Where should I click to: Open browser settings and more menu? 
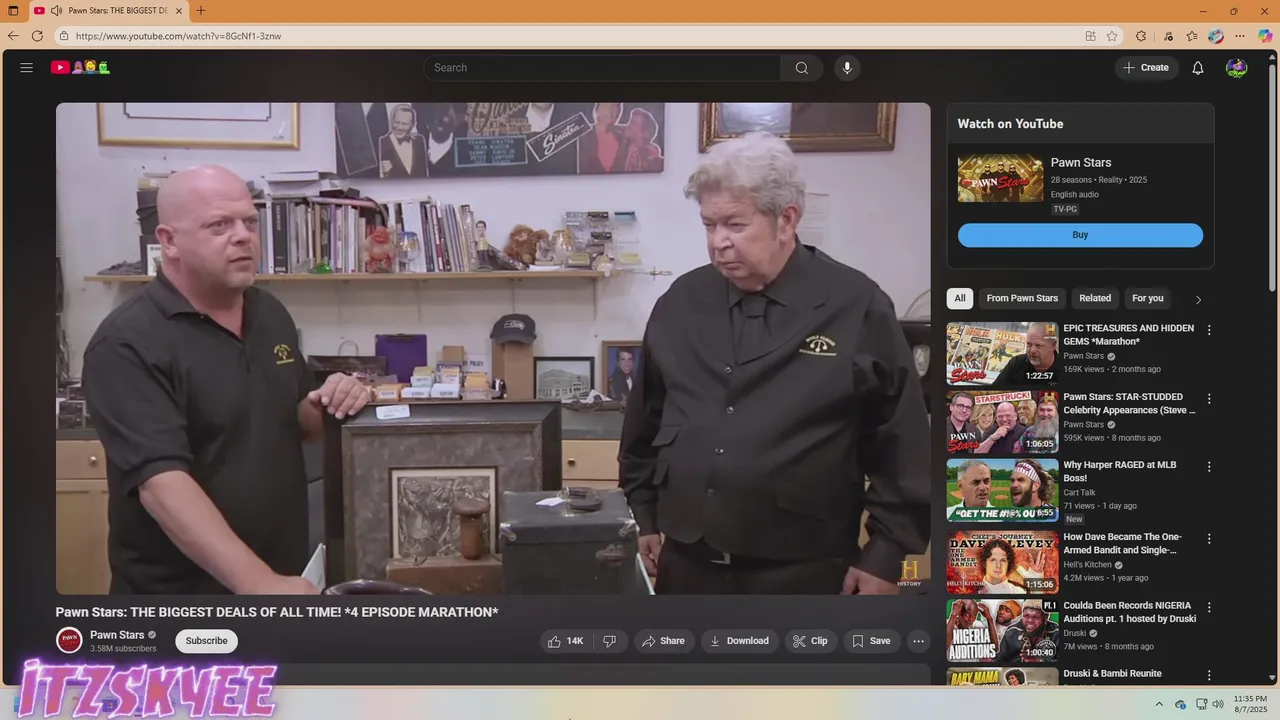point(1240,36)
